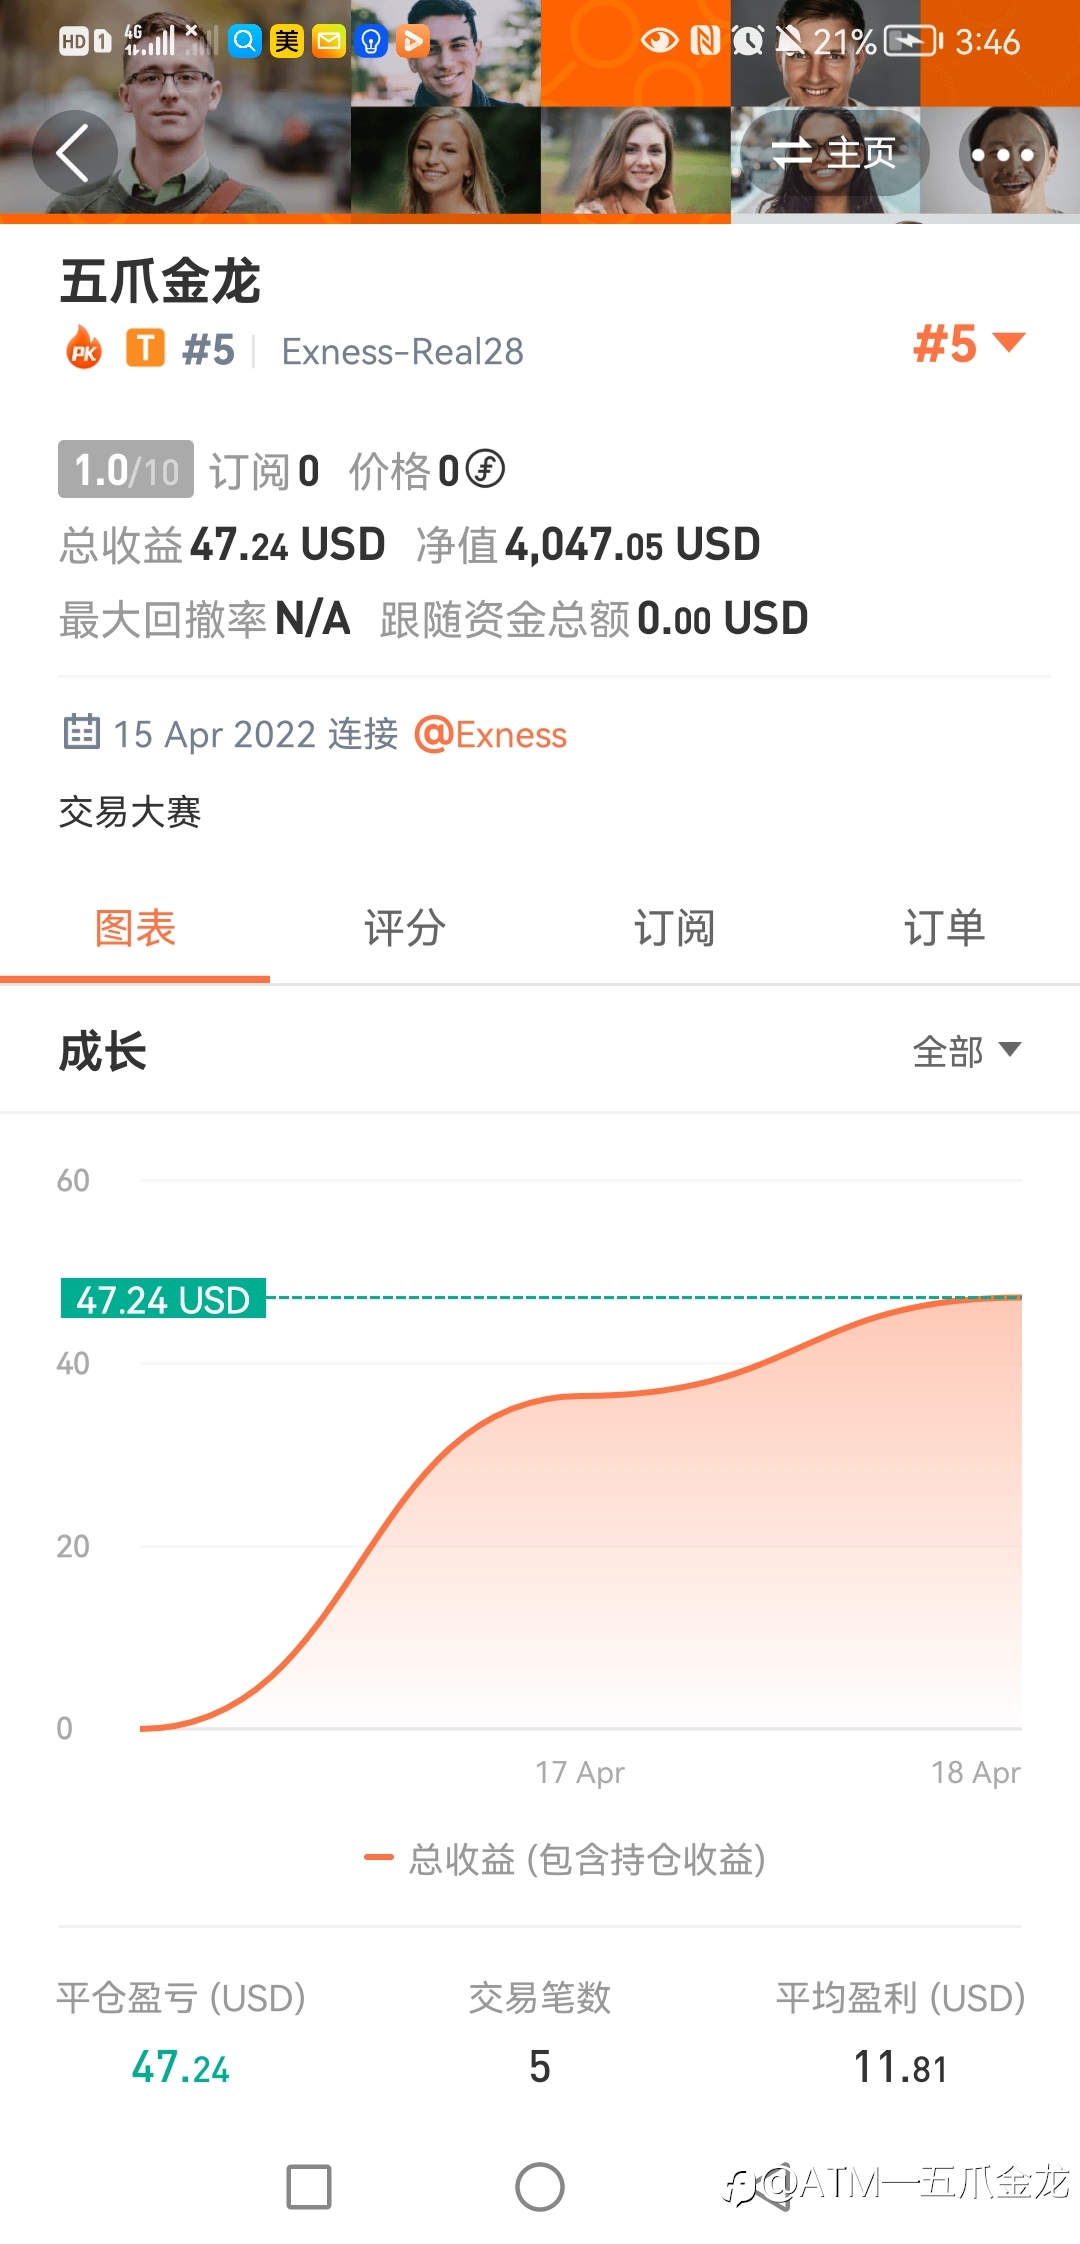Open the @Exness broker link
The height and width of the screenshot is (2244, 1080).
[490, 735]
